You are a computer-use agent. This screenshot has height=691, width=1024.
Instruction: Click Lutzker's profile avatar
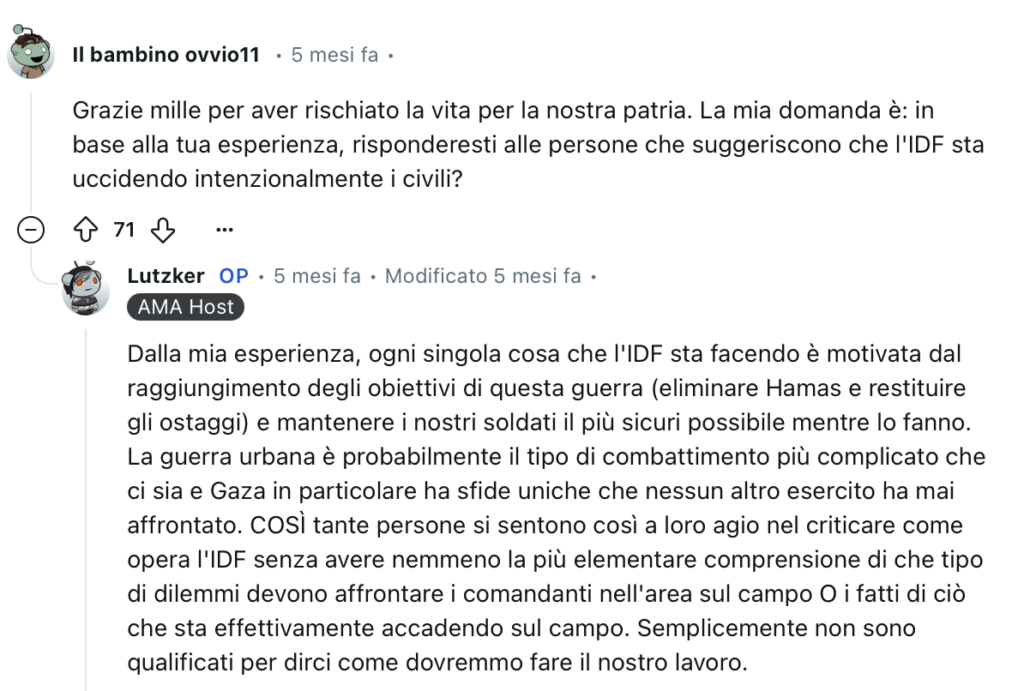[86, 289]
